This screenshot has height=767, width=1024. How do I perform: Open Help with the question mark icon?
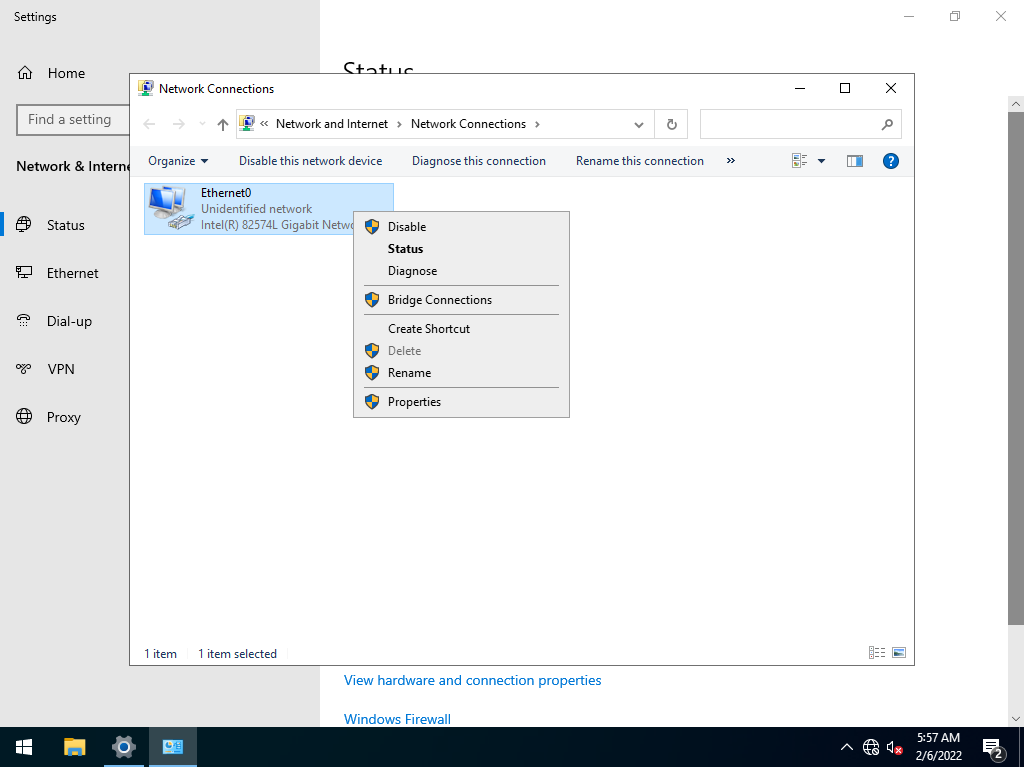tap(891, 161)
